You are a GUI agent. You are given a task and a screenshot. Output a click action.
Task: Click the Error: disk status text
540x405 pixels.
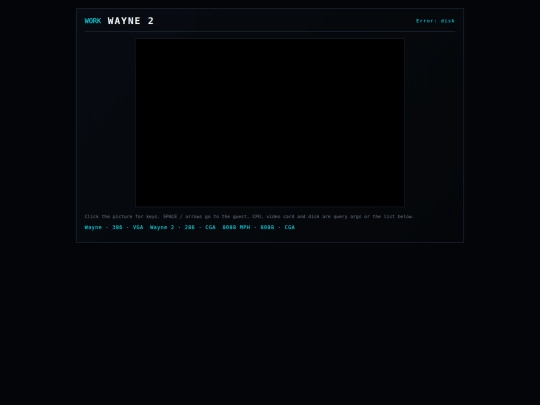[x=435, y=21]
